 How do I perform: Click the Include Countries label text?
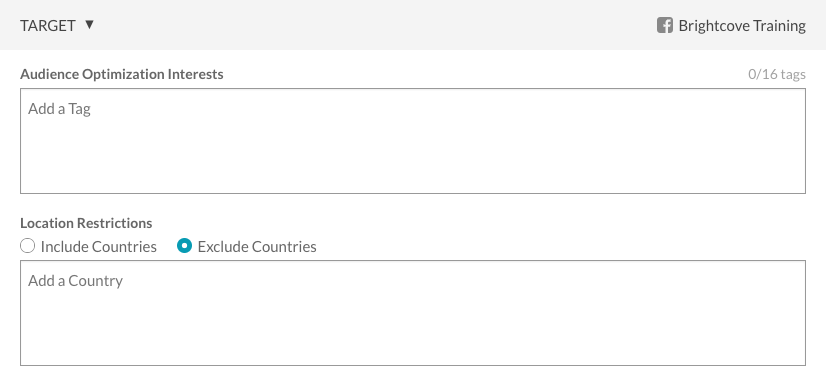tap(99, 247)
